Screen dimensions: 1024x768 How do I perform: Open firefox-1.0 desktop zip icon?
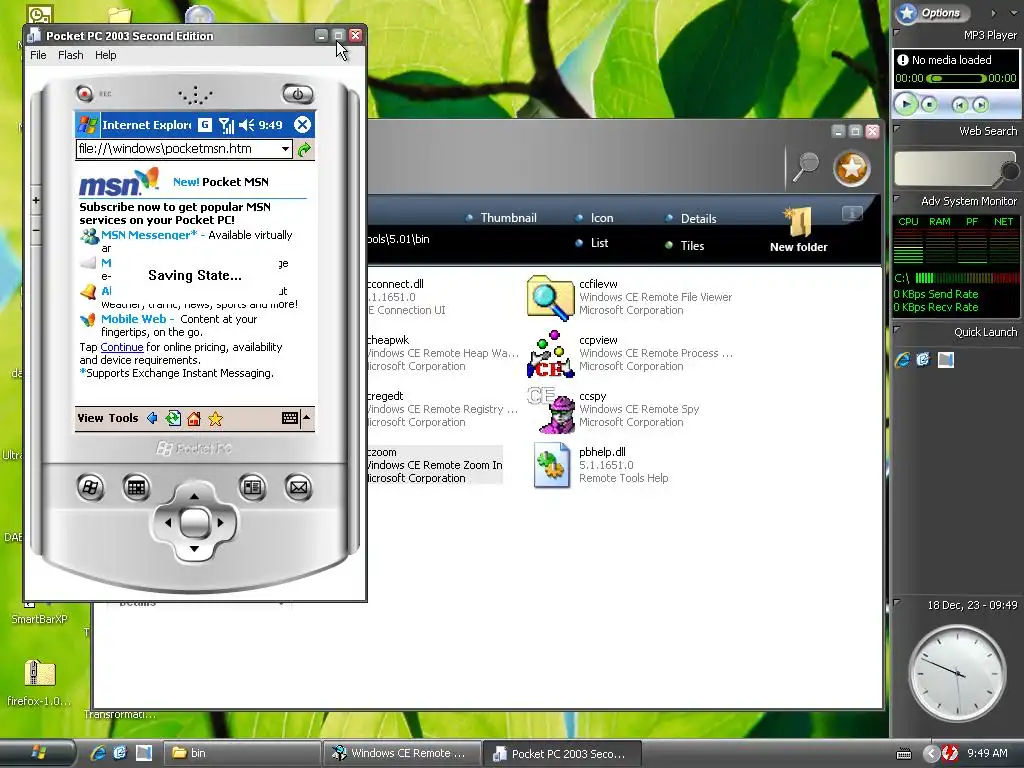(39, 683)
